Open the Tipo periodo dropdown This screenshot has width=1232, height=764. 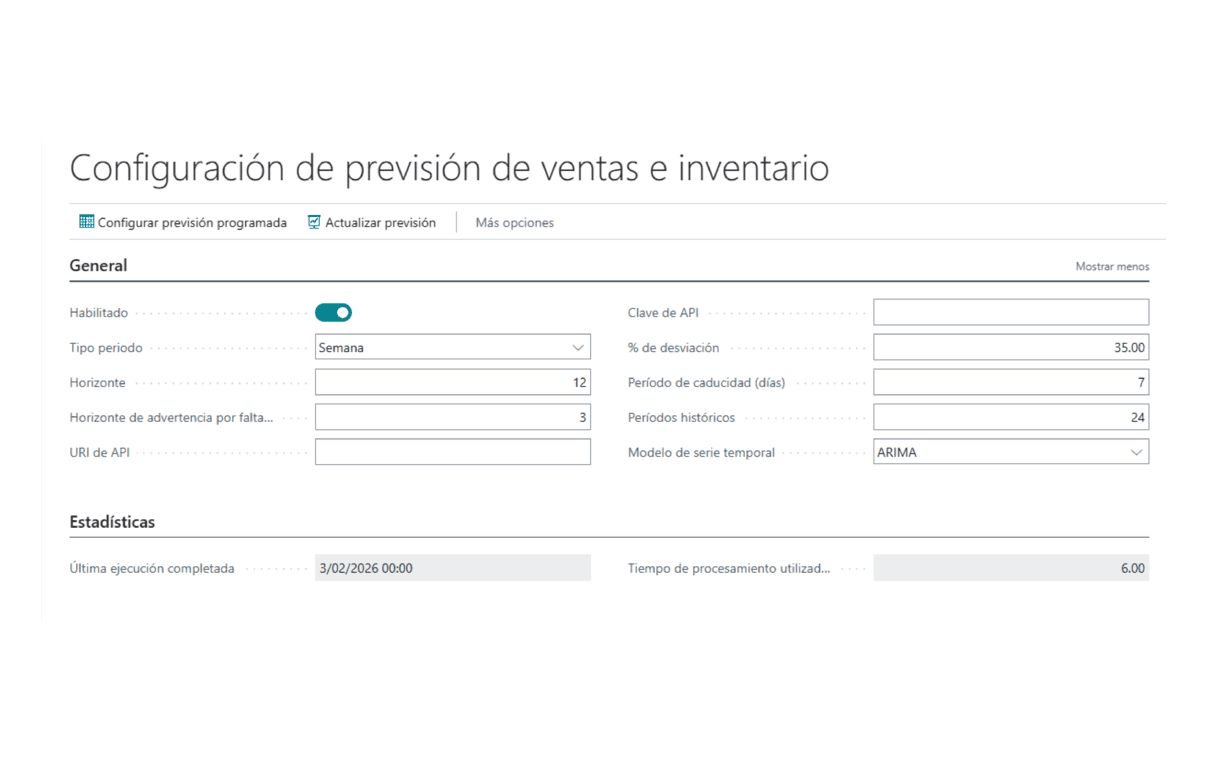click(x=452, y=347)
